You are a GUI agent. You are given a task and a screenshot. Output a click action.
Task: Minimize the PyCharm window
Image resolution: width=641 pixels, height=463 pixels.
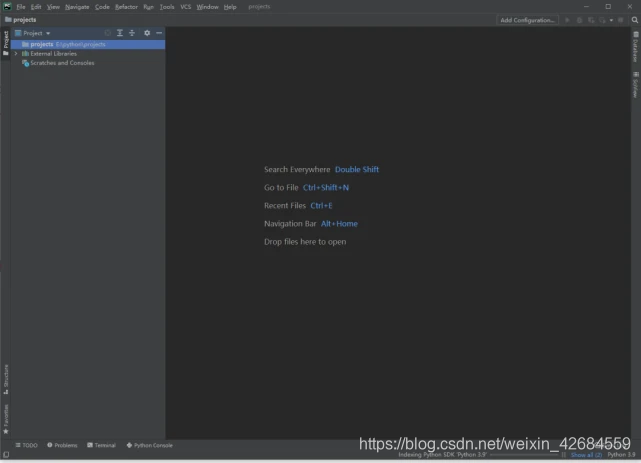(x=586, y=7)
